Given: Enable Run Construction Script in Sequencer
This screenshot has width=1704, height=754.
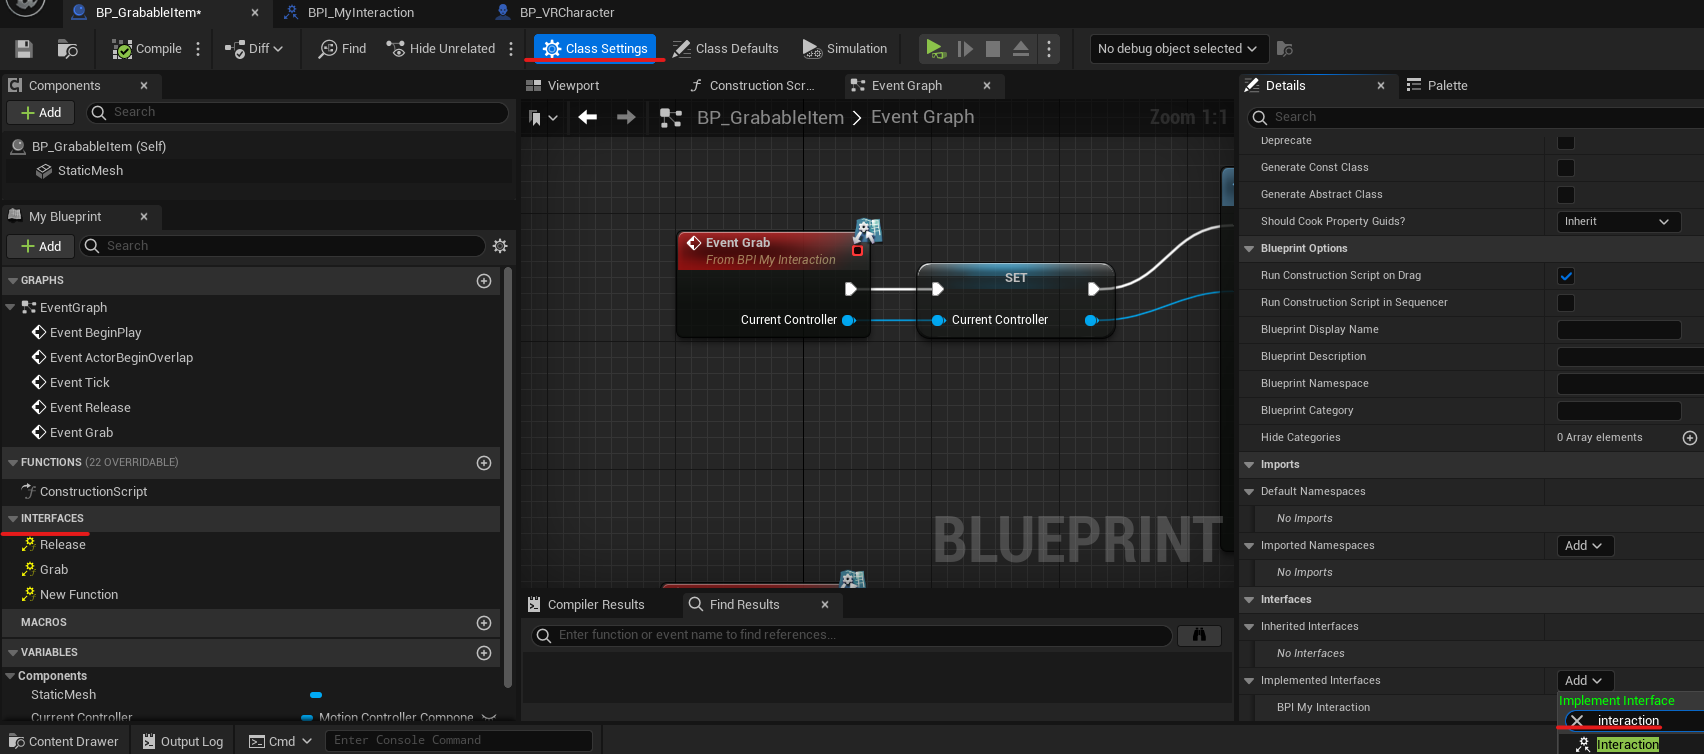Looking at the screenshot, I should pyautogui.click(x=1566, y=303).
